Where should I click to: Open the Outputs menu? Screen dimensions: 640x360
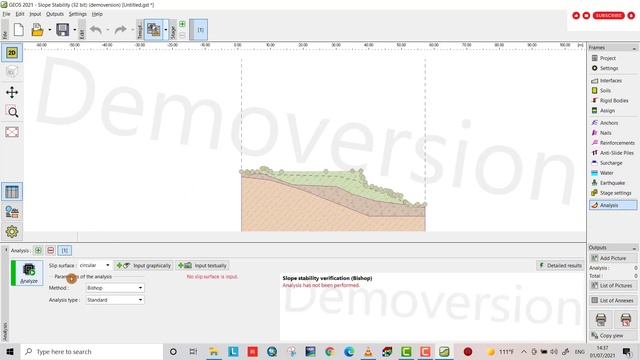coord(55,14)
